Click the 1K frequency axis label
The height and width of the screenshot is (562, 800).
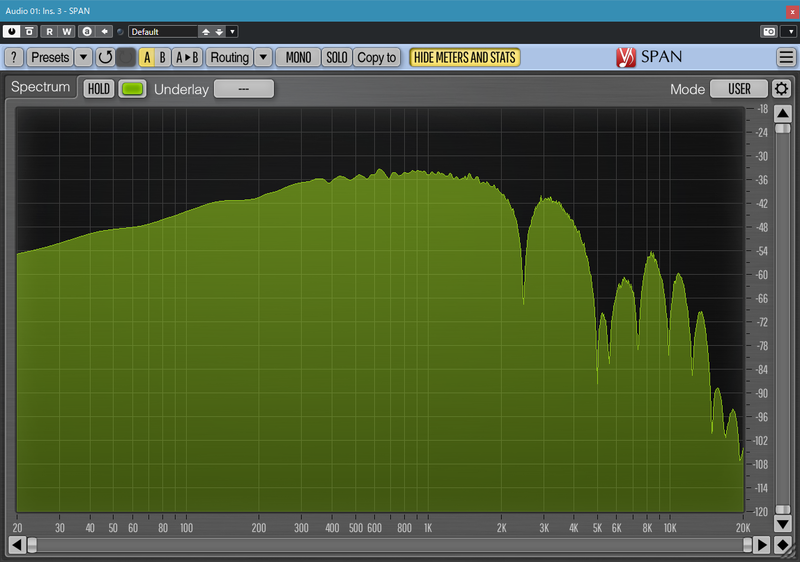(x=428, y=528)
